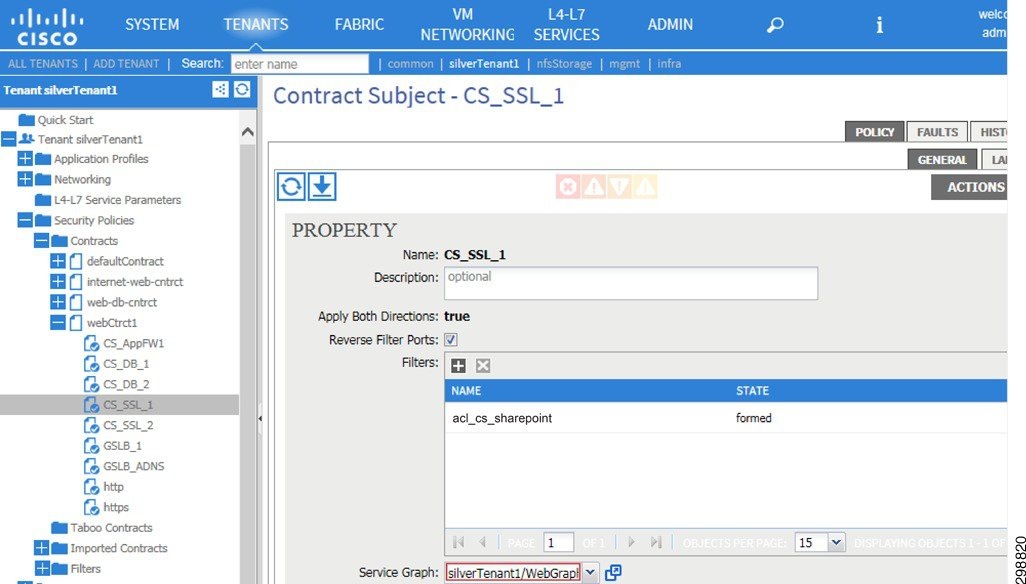
Task: Click the magnifying glass search icon
Action: (774, 23)
